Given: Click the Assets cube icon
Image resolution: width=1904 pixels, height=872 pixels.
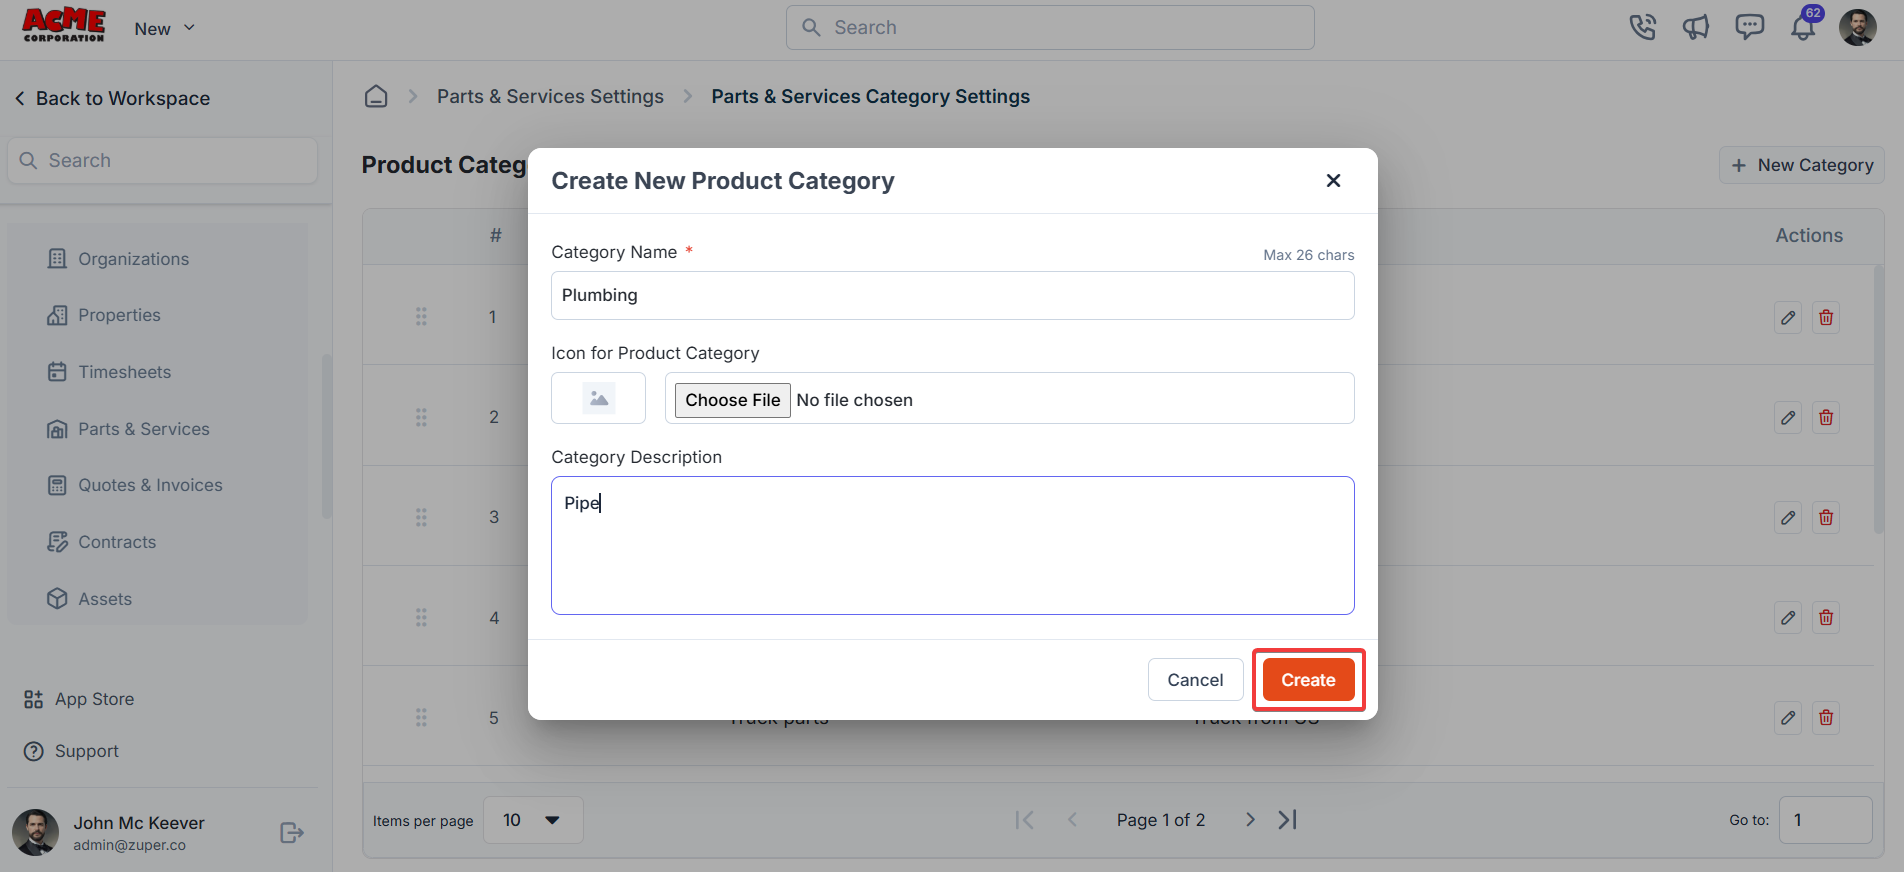Looking at the screenshot, I should (57, 599).
